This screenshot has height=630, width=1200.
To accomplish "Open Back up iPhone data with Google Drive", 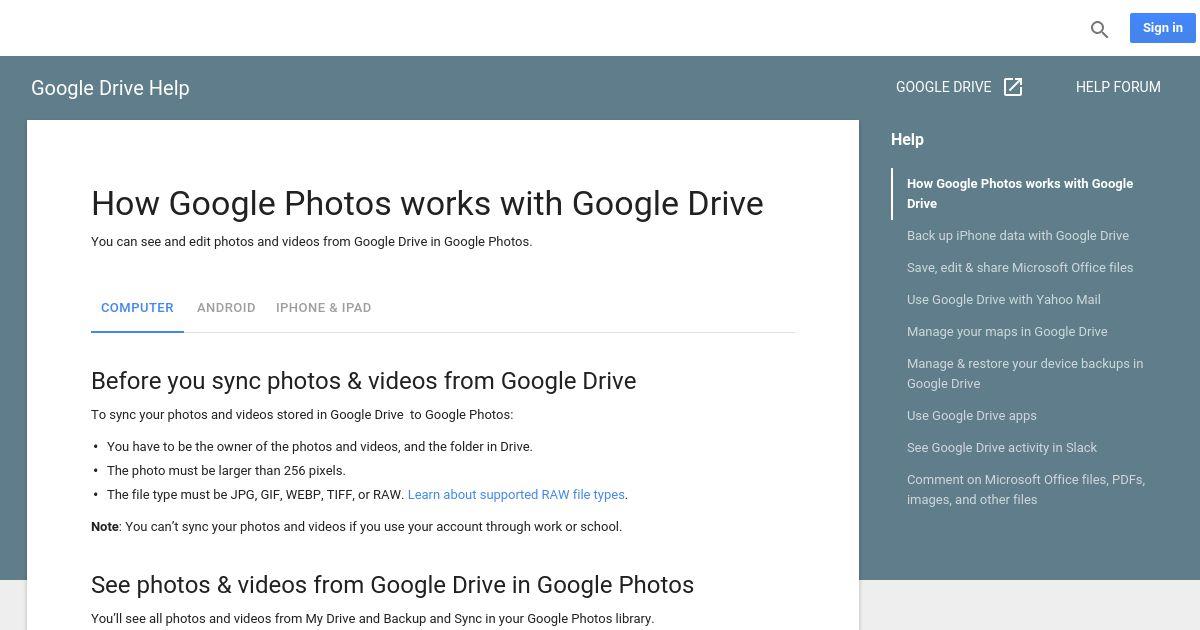I will pos(1018,236).
